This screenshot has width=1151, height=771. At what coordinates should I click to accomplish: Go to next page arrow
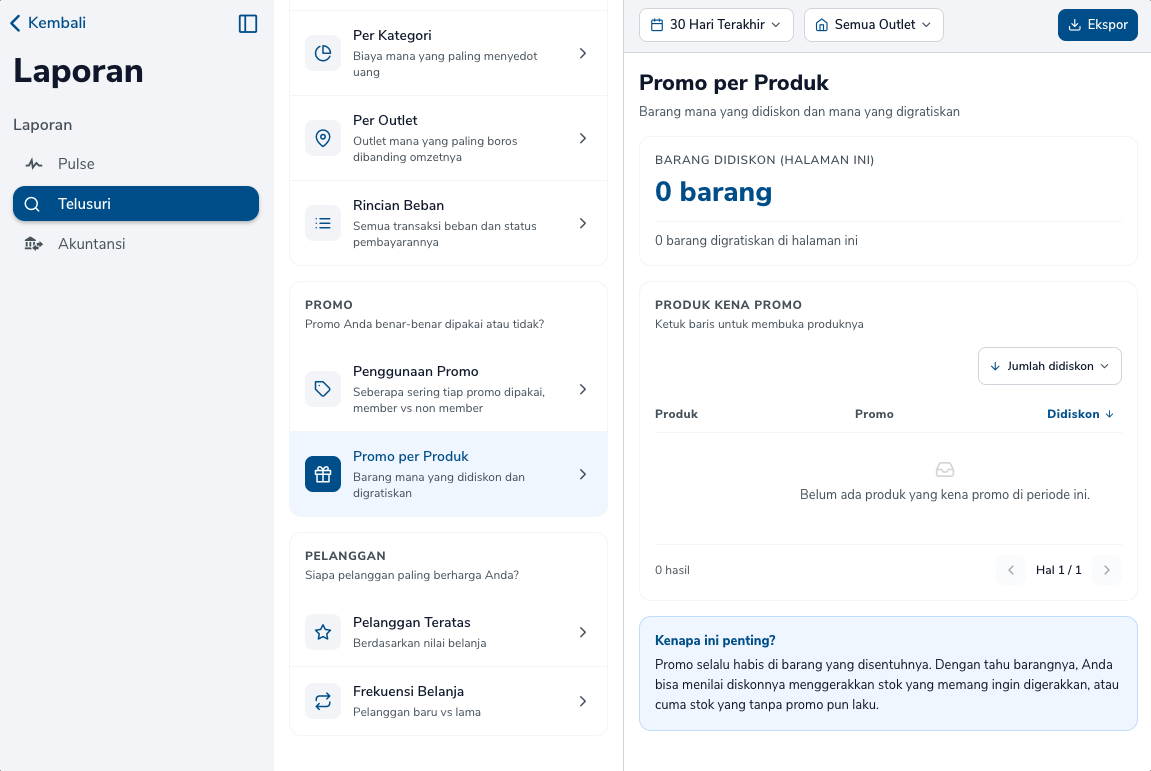click(1107, 570)
